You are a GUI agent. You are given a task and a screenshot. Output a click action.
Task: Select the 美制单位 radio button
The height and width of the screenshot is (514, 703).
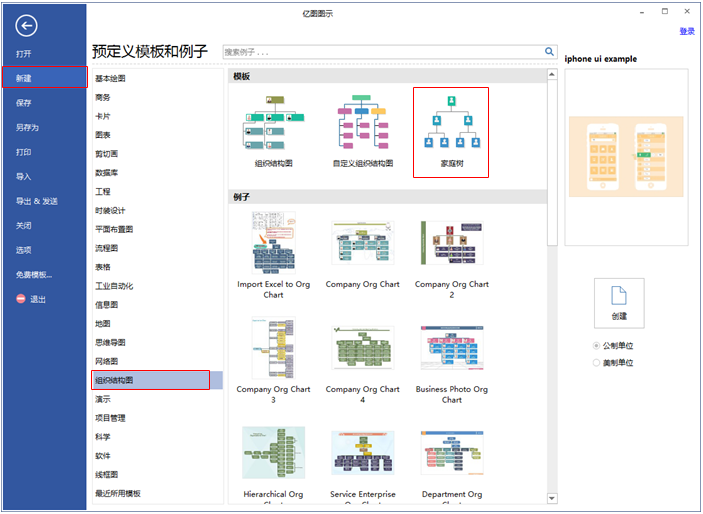pyautogui.click(x=596, y=362)
